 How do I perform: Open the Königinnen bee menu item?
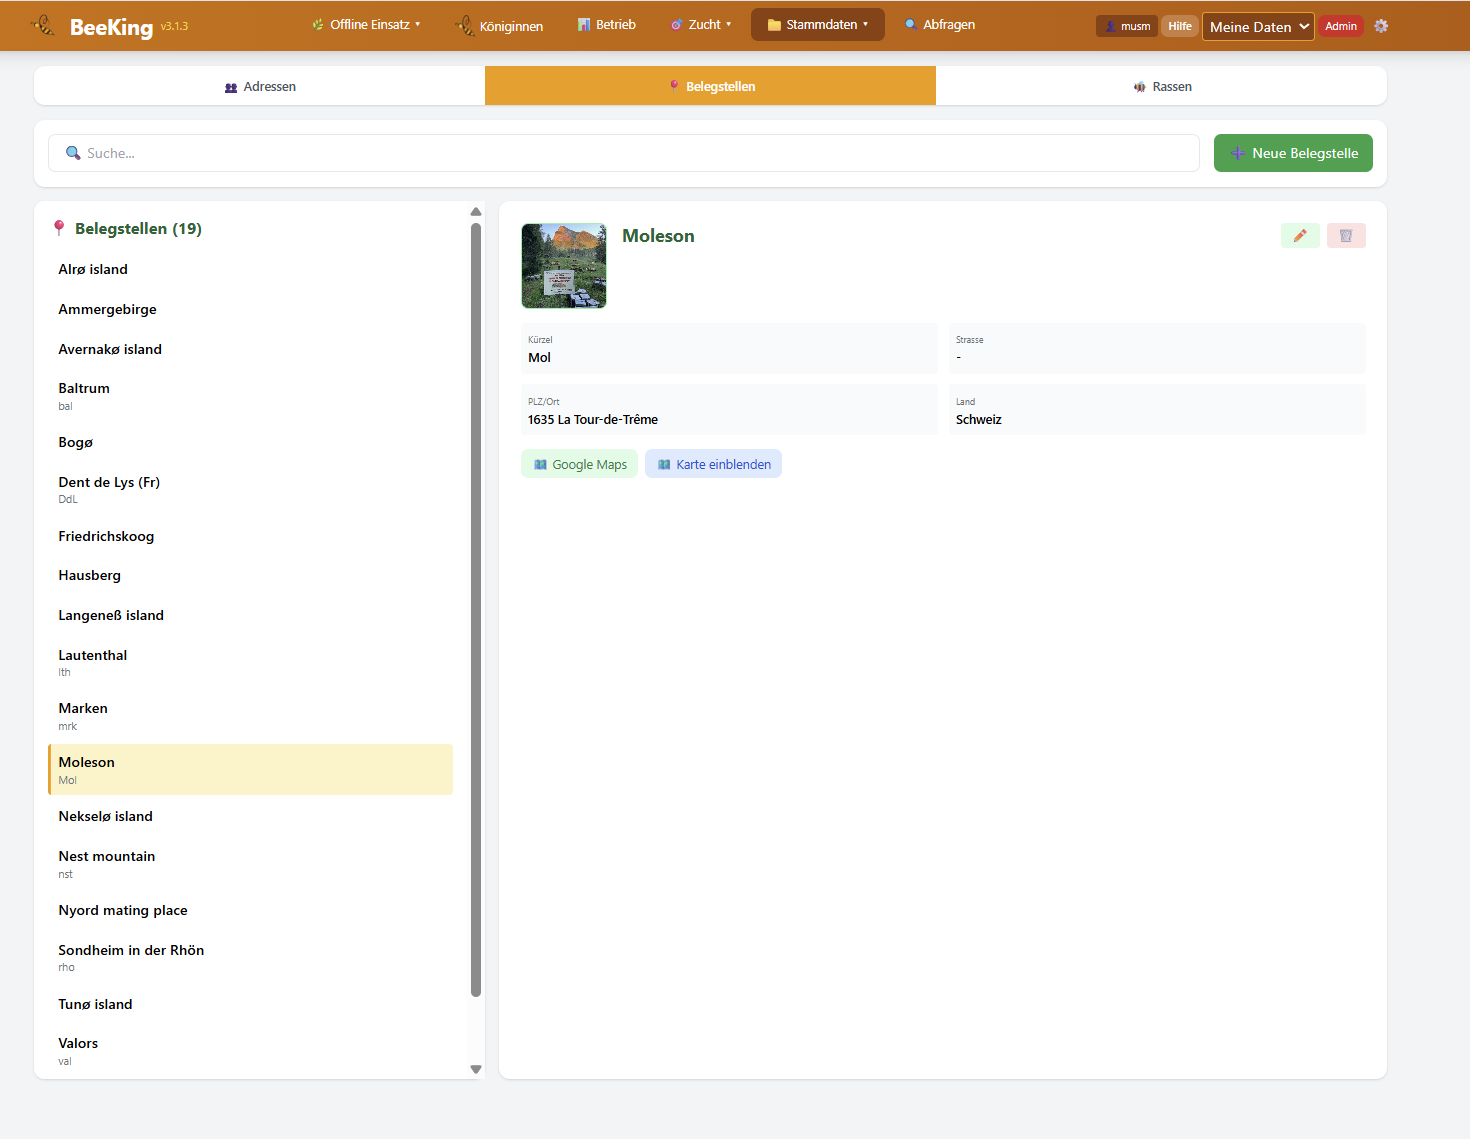(x=499, y=25)
